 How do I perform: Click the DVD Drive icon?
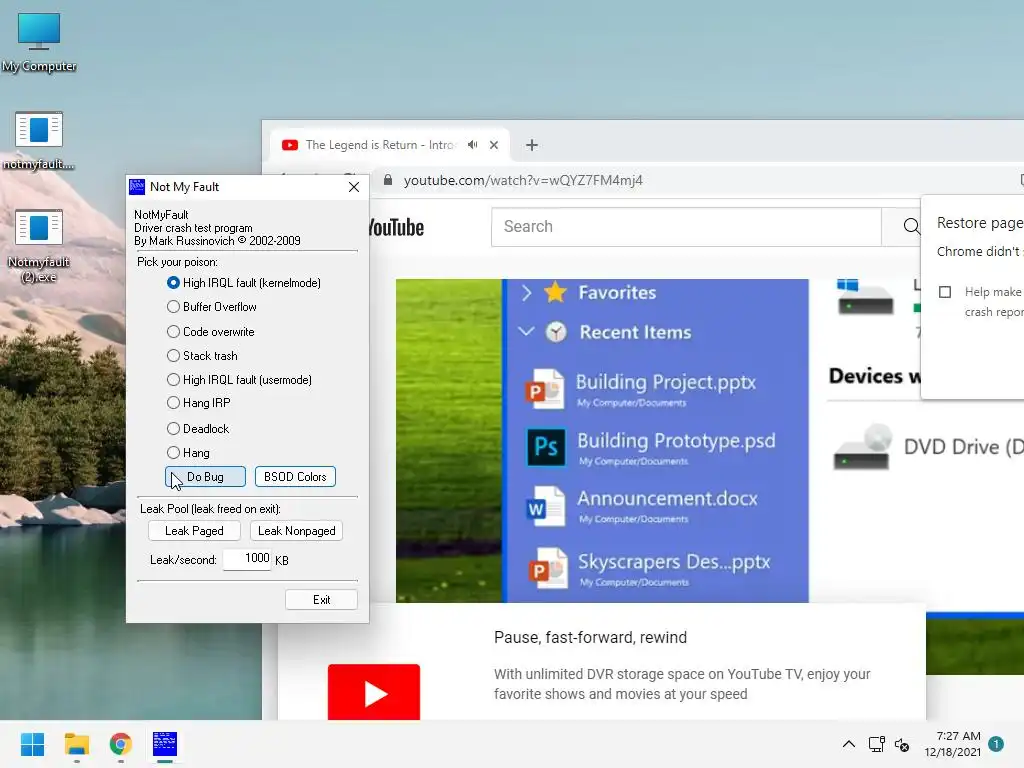(x=862, y=447)
